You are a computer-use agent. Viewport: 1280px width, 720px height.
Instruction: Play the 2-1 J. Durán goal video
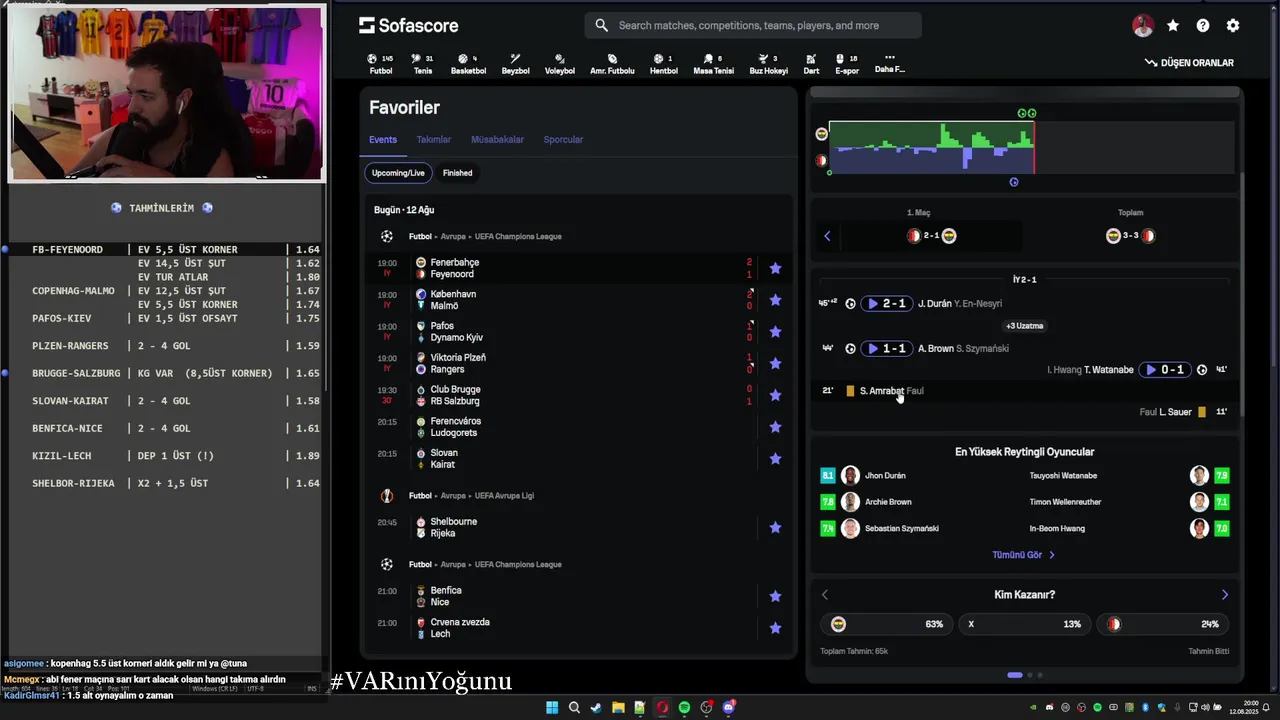886,304
